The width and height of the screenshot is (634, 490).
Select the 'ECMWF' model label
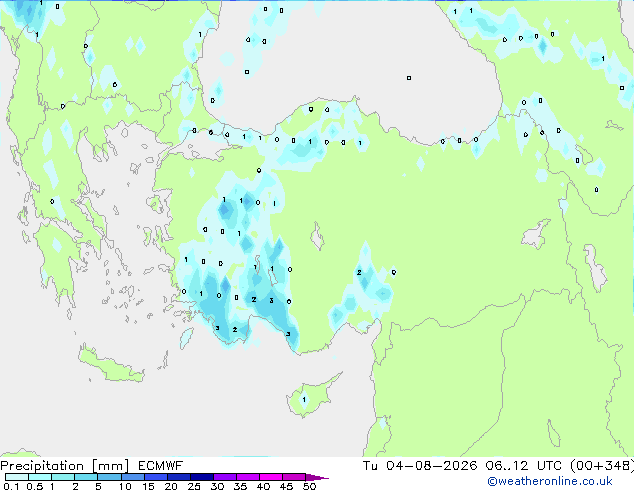(161, 466)
